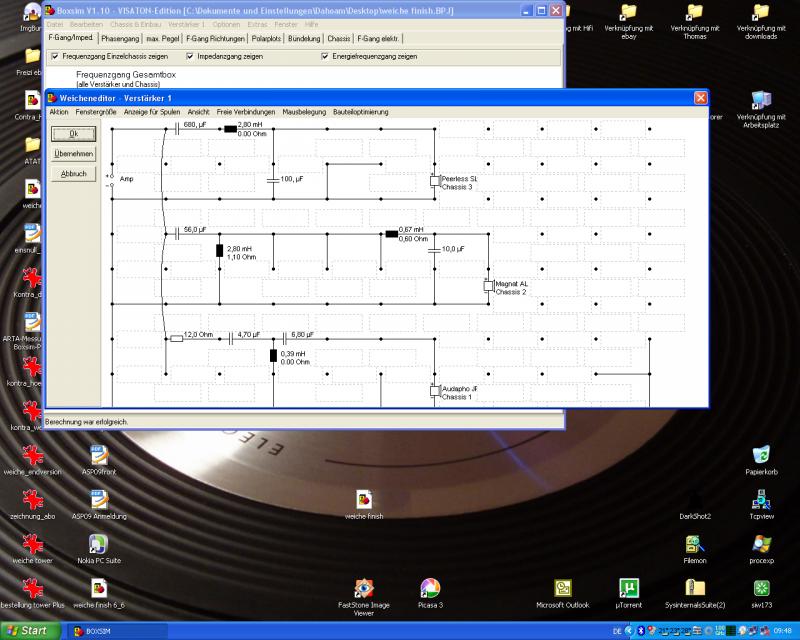
Task: Select the 2,80 mH 1,10 Ohm inductor
Action: [220, 251]
